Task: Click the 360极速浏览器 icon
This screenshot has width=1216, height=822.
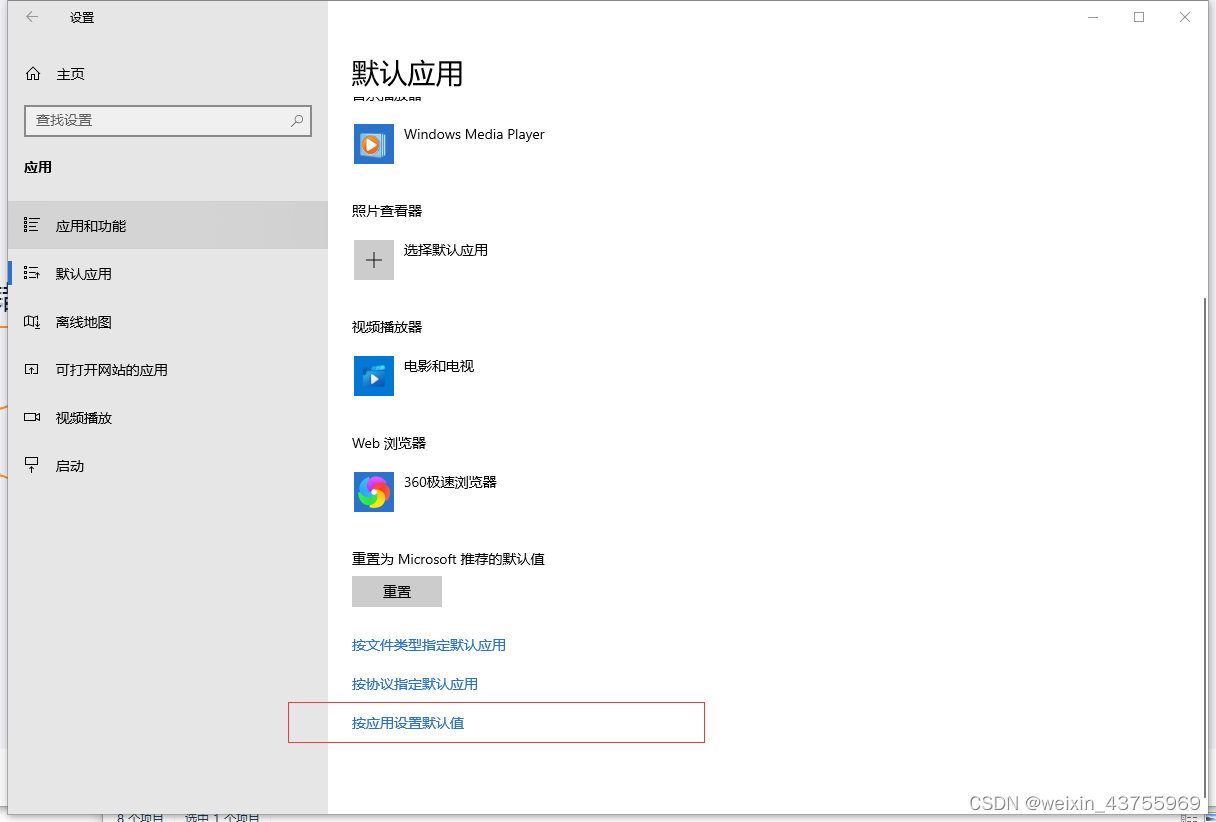Action: (374, 492)
